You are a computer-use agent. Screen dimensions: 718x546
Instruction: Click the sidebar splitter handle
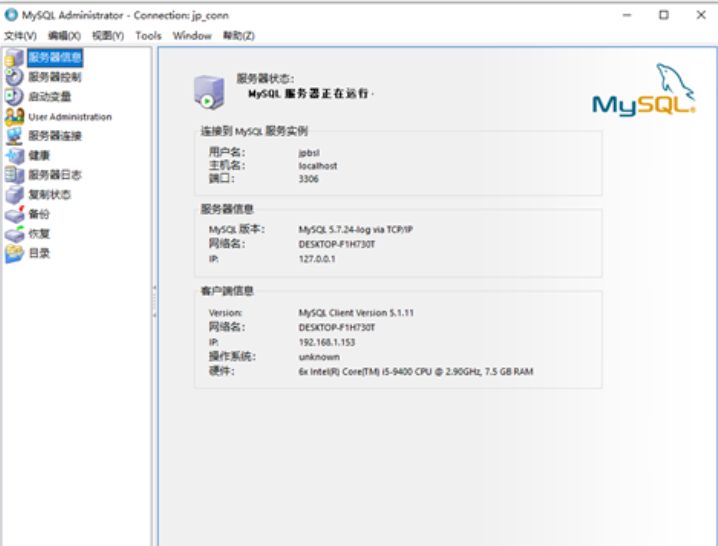coord(154,301)
